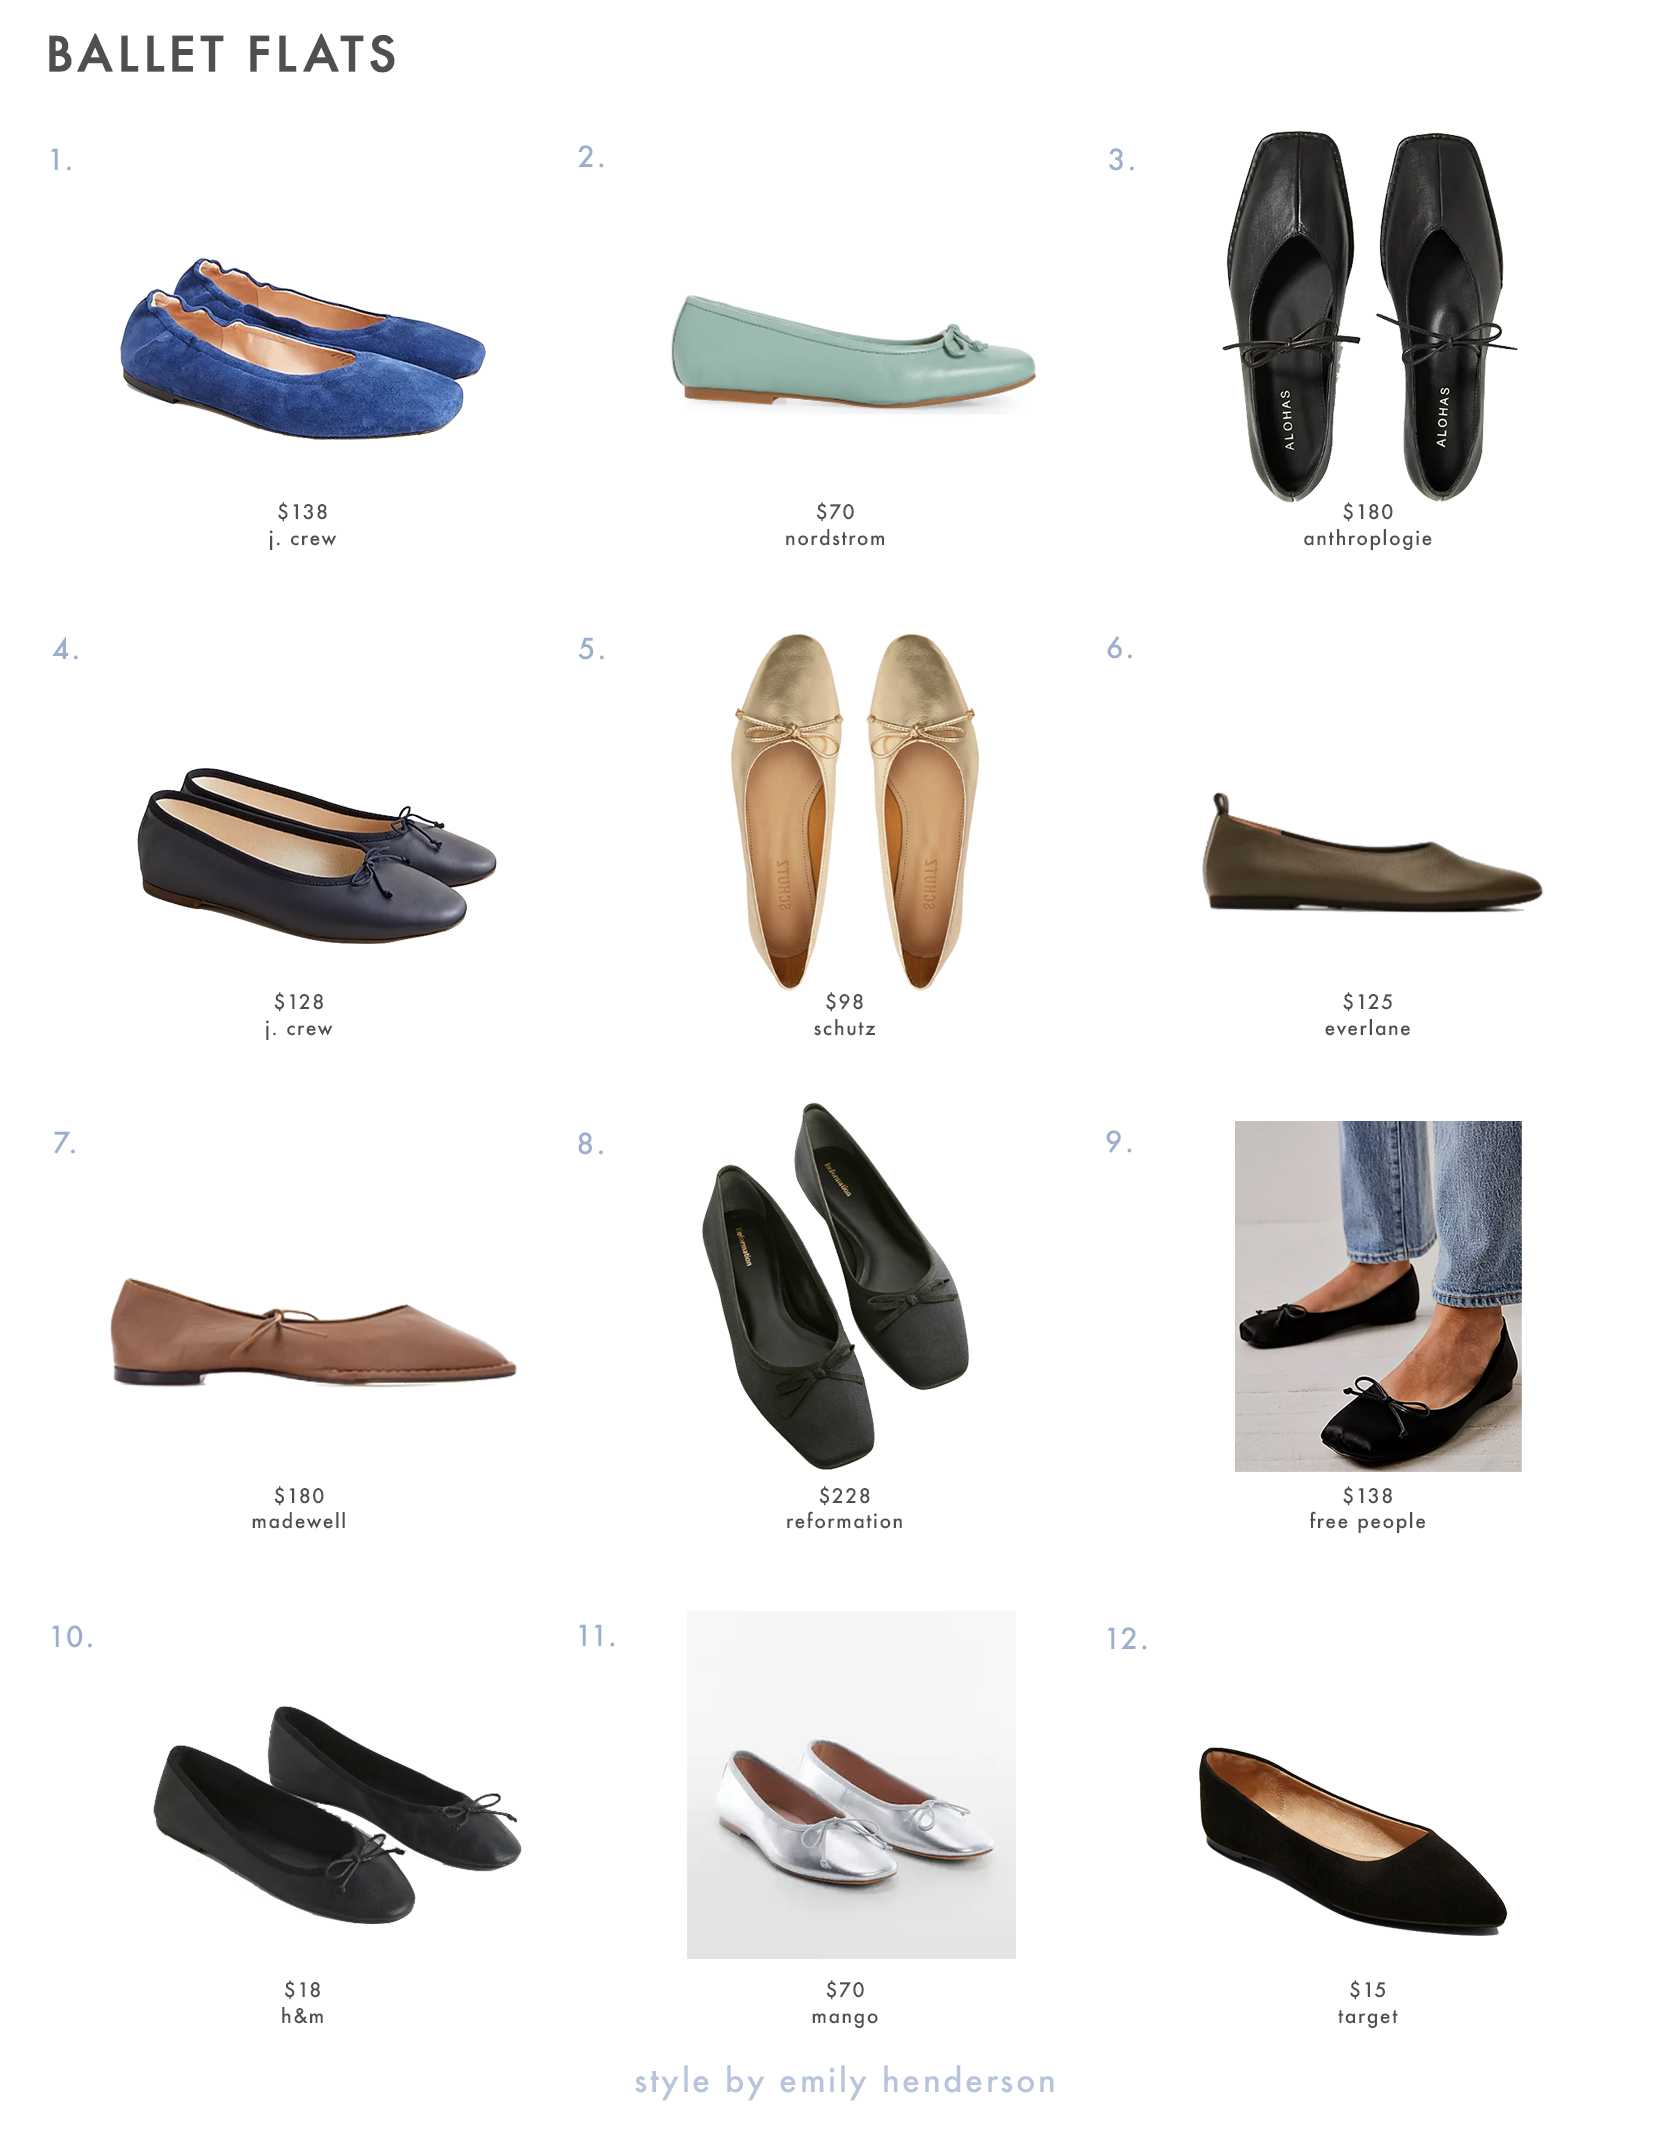Open the reformation link under $228
Viewport: 1670px width, 2129px height.
point(844,1521)
